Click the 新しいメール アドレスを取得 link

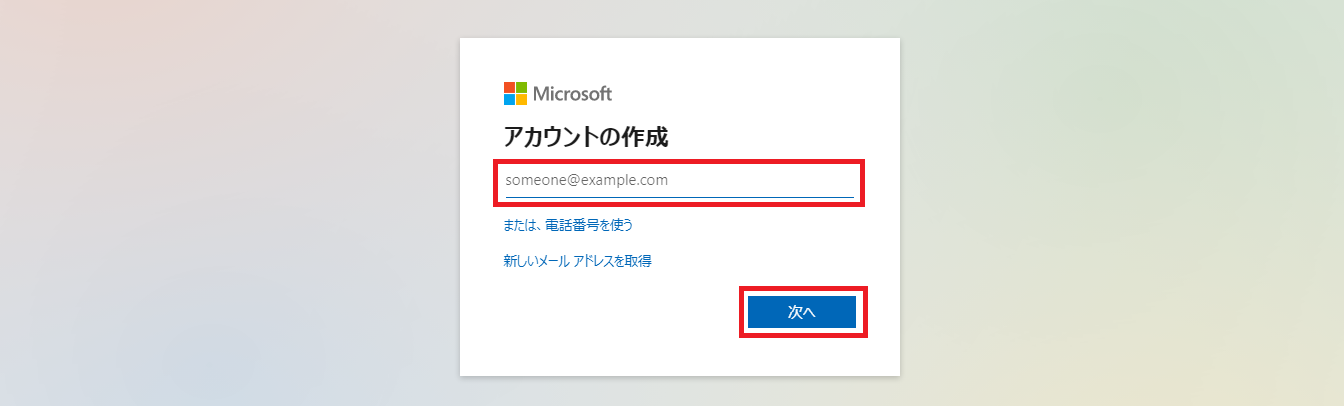[x=578, y=261]
